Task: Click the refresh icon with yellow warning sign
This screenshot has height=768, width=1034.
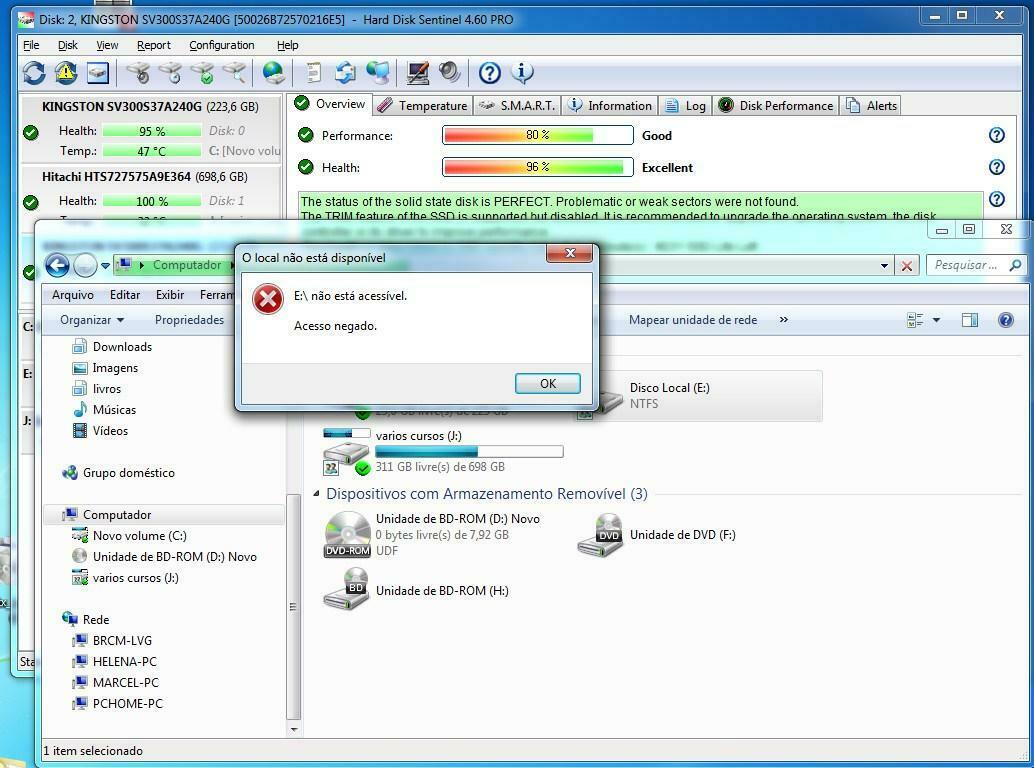Action: tap(66, 73)
